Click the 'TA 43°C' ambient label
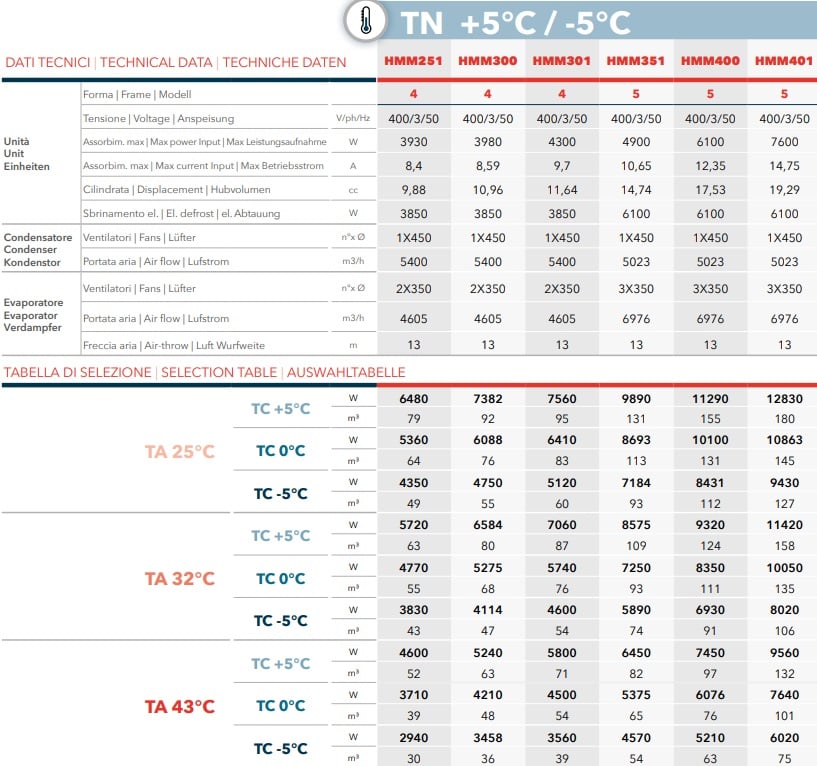 [x=180, y=707]
